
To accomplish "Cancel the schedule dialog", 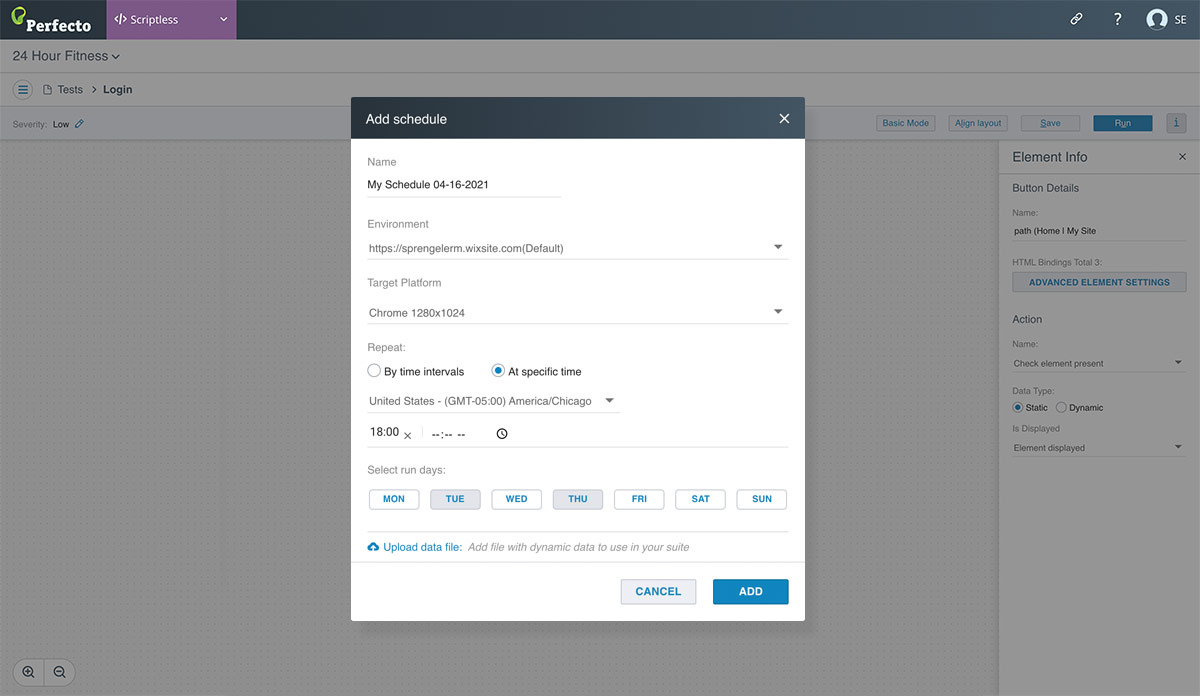I will tap(658, 591).
